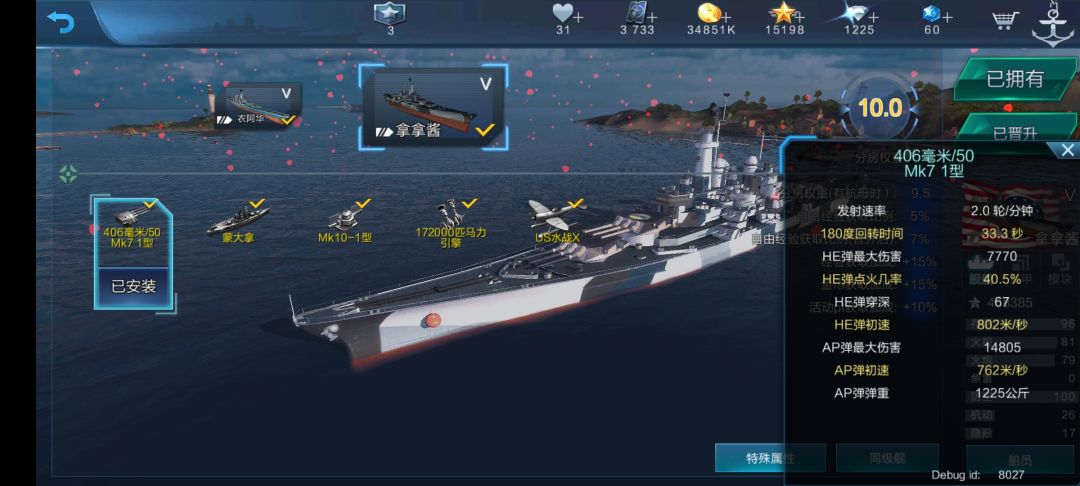Screen dimensions: 1080x486
Task: Click the 已安装 installed button
Action: tap(132, 286)
